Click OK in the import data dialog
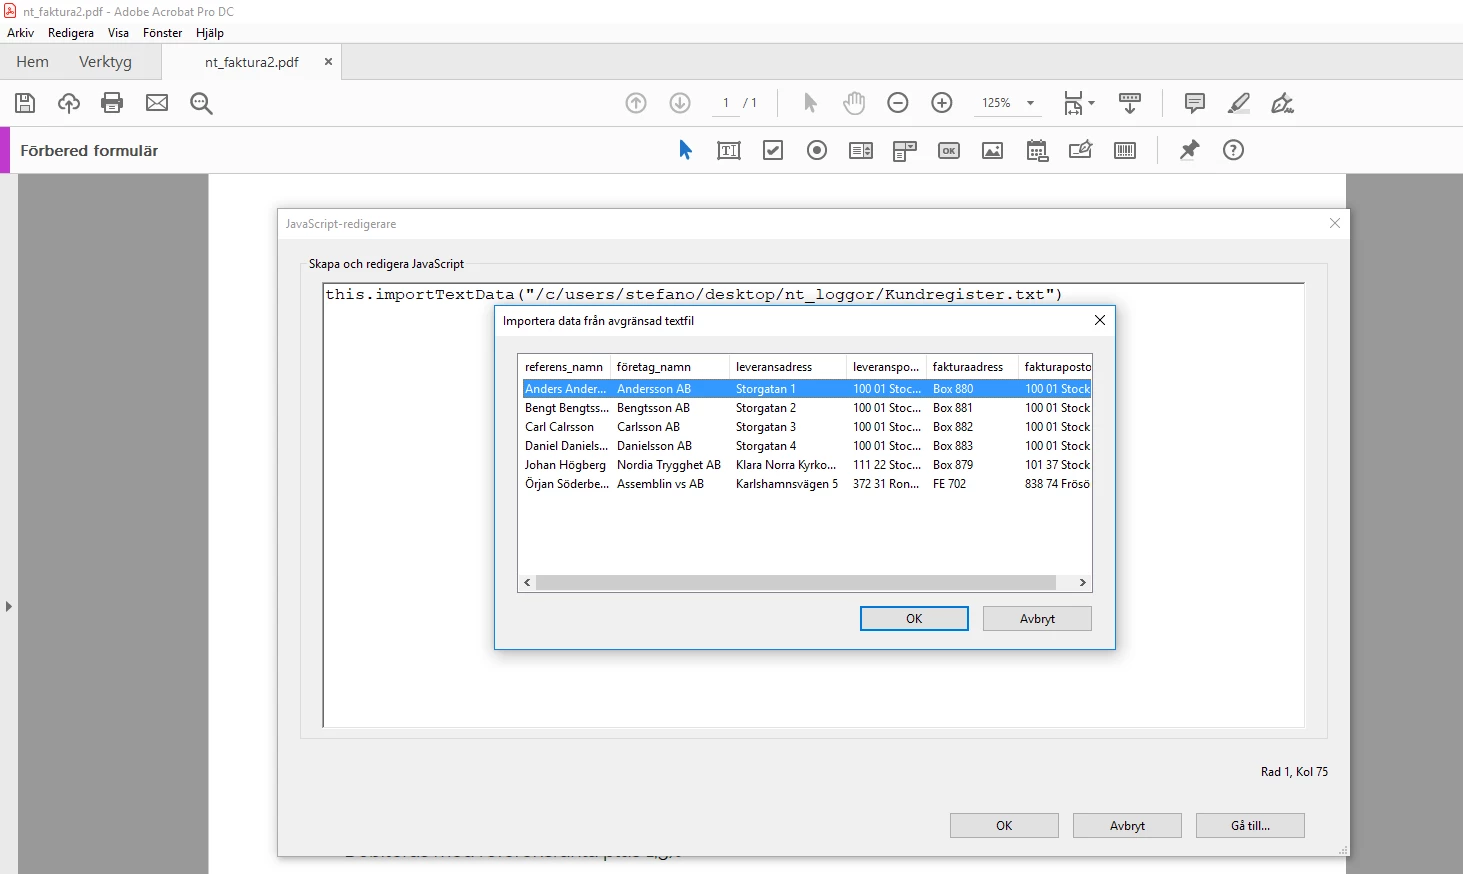The image size is (1463, 874). point(914,619)
